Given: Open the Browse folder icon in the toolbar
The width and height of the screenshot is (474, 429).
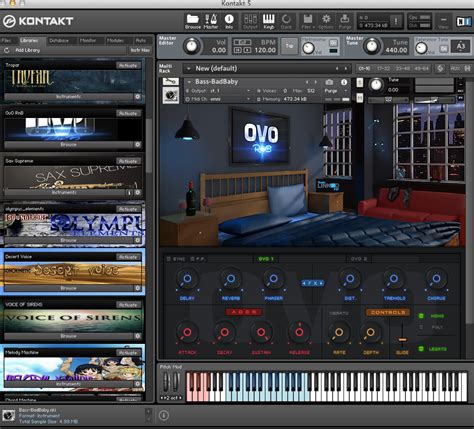Looking at the screenshot, I should [193, 22].
